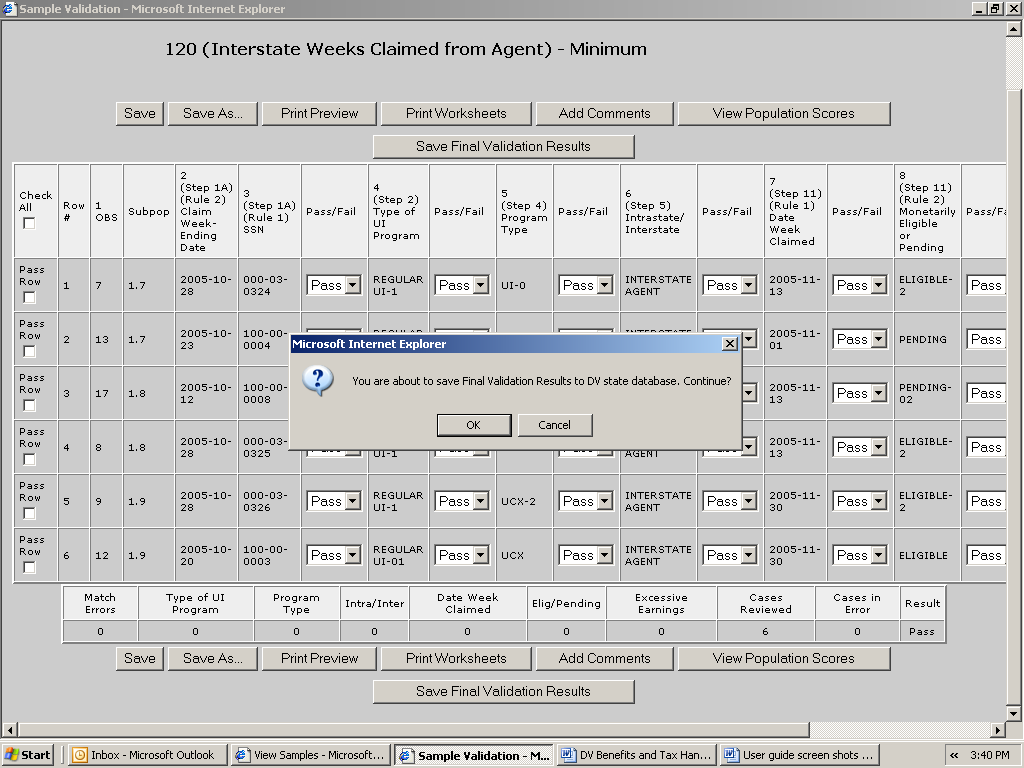The height and width of the screenshot is (768, 1024).
Task: Click the Start button on the taskbar
Action: [x=29, y=755]
